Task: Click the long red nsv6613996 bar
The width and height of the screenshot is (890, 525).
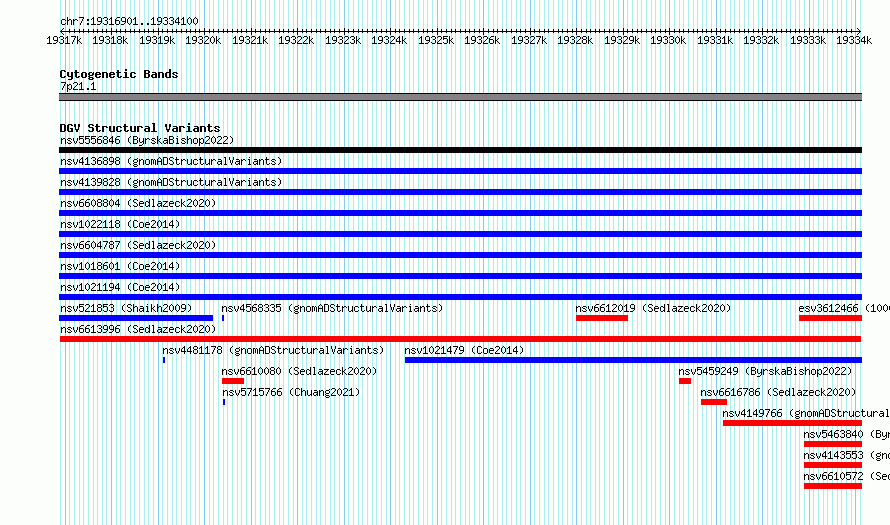Action: (460, 339)
